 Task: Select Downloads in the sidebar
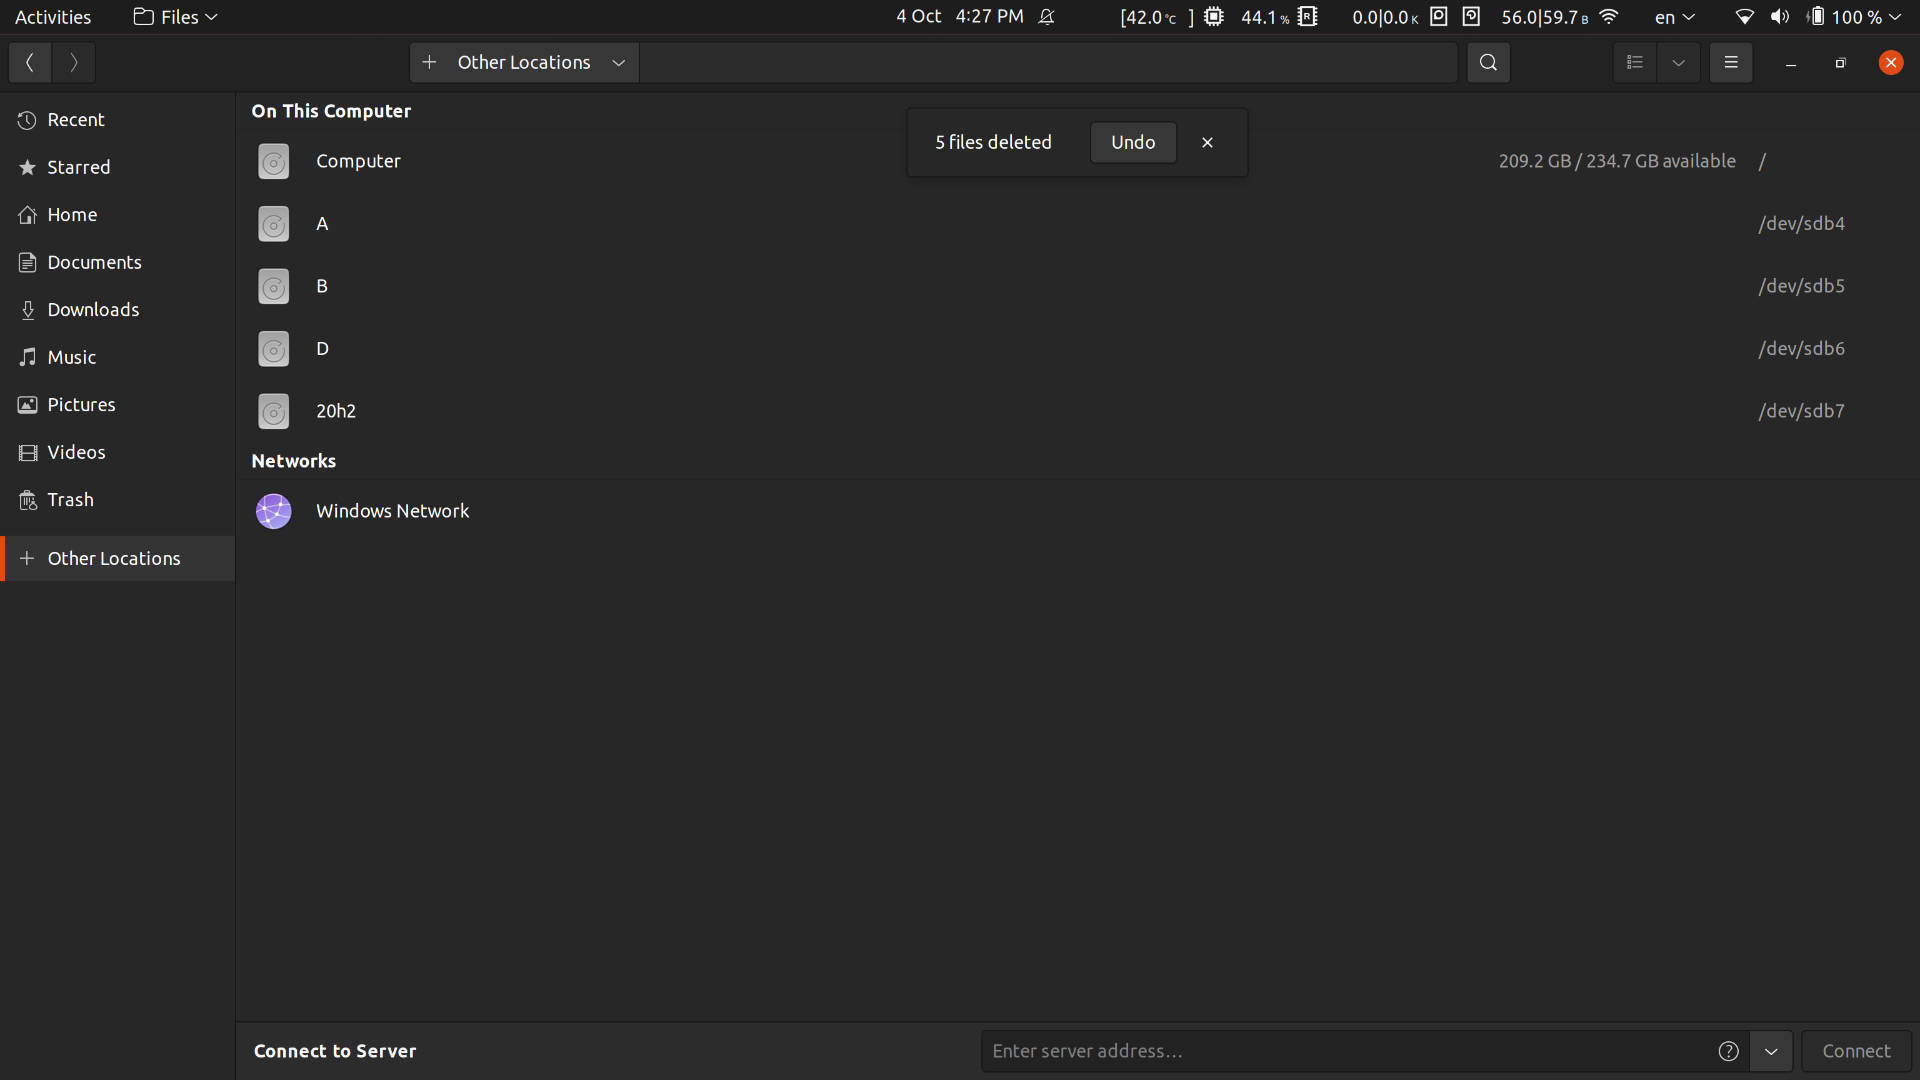click(93, 310)
